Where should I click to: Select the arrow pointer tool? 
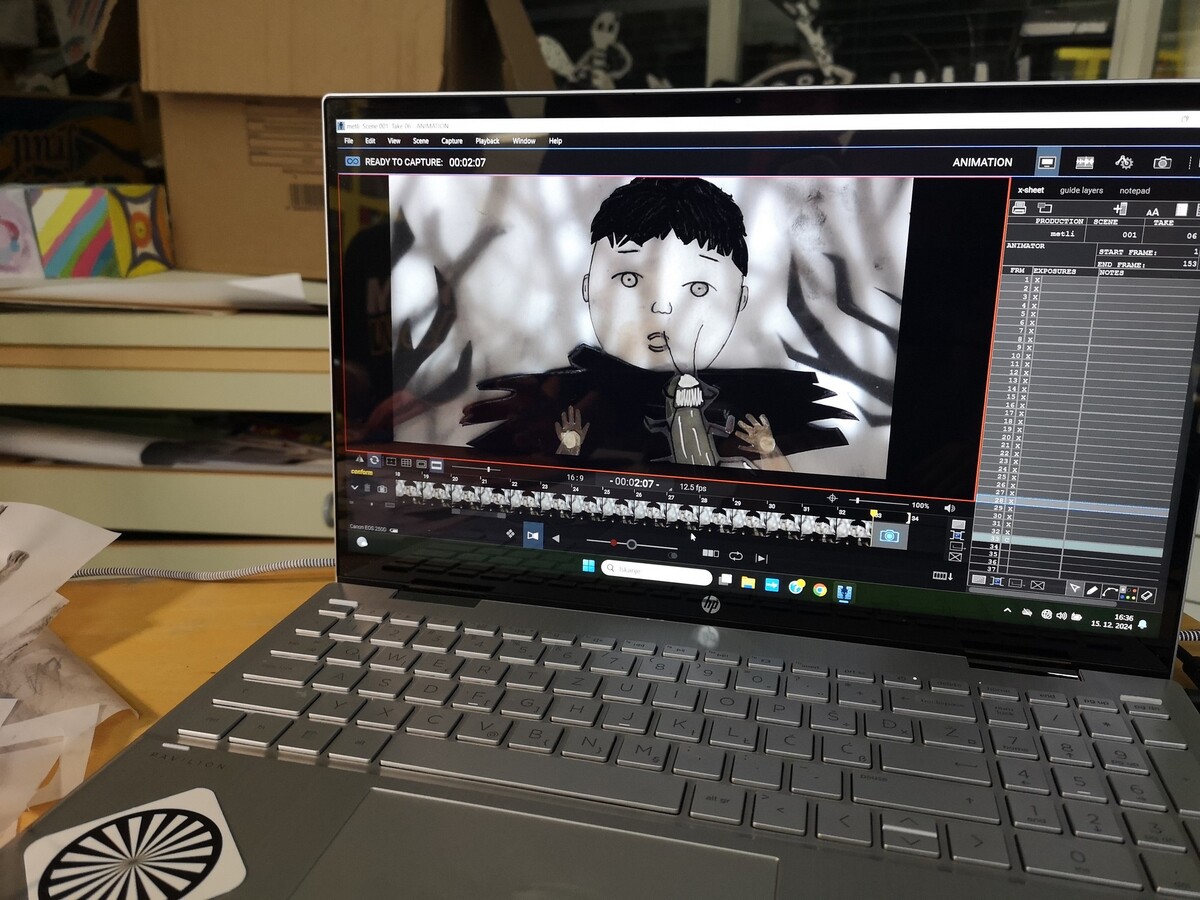point(1074,589)
